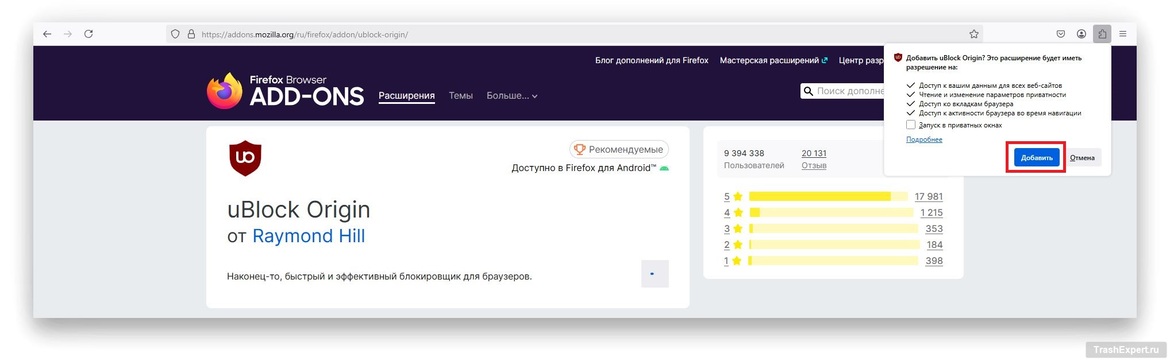Open the 20 131 reviews link

coord(814,153)
